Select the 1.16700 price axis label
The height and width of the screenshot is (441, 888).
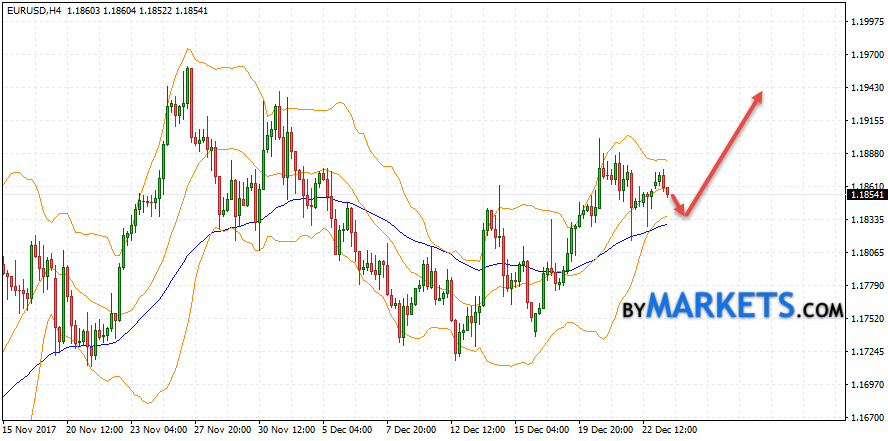tap(866, 417)
